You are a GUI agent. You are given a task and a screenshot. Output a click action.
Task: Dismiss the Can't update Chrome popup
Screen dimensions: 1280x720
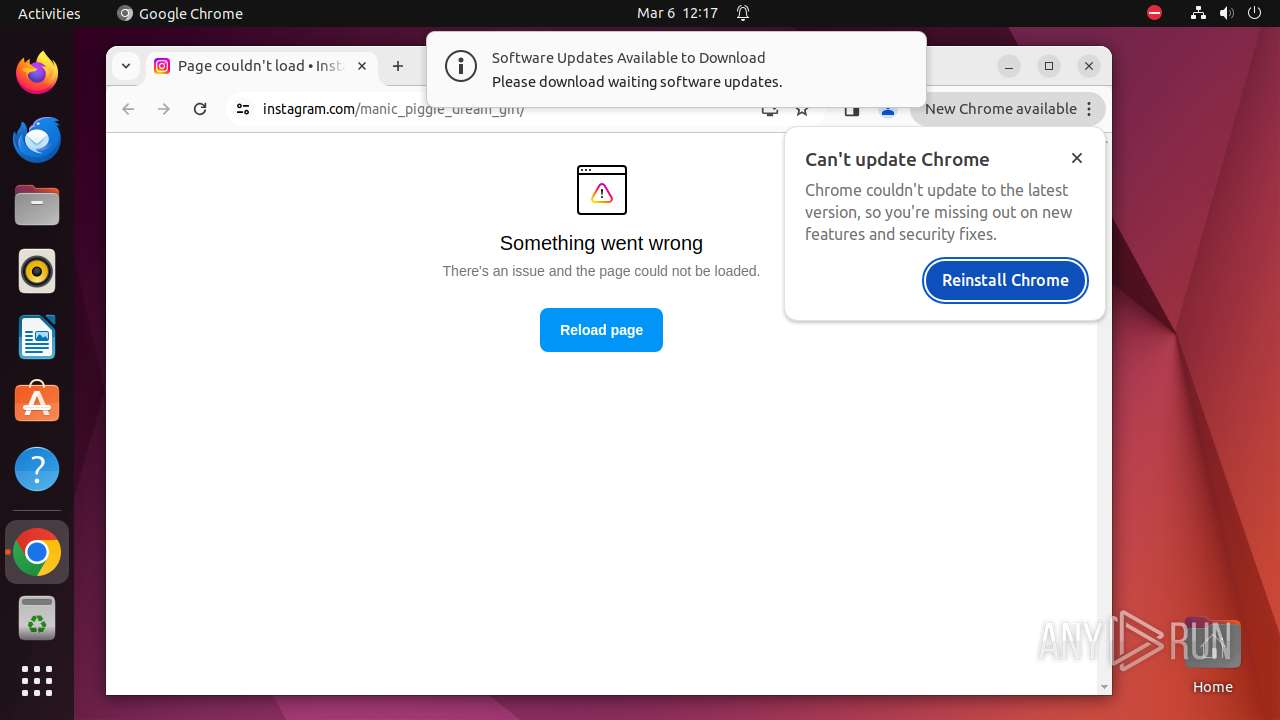coord(1077,158)
